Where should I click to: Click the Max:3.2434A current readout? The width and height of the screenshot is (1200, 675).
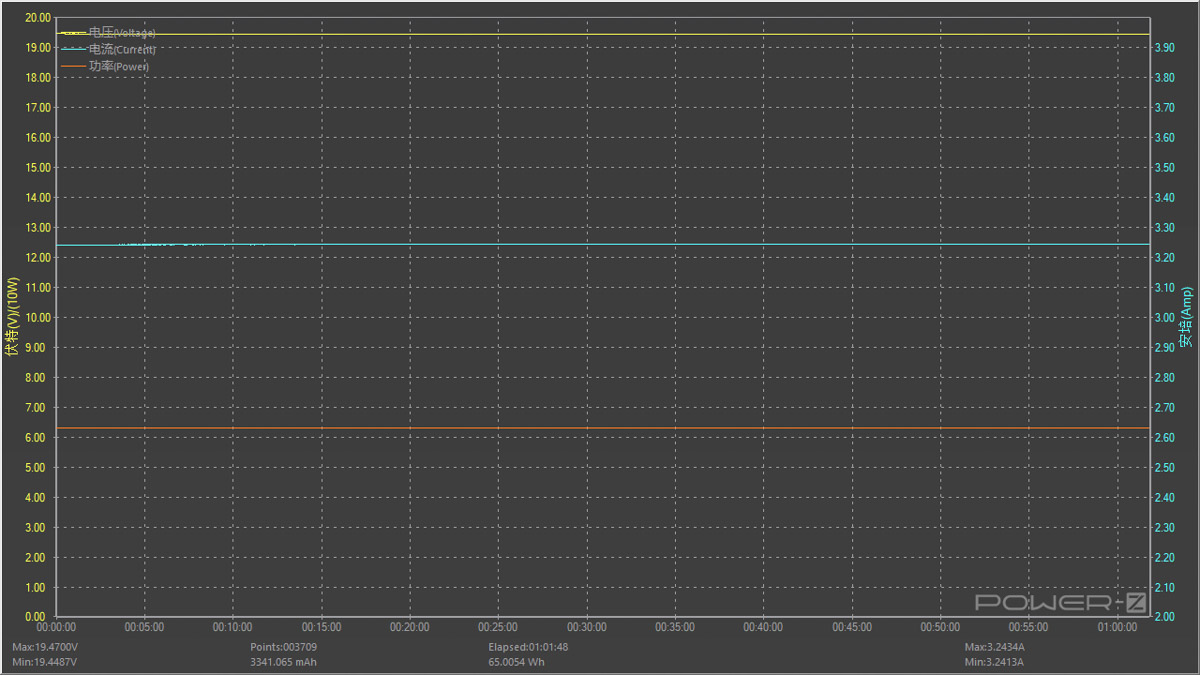pos(994,647)
